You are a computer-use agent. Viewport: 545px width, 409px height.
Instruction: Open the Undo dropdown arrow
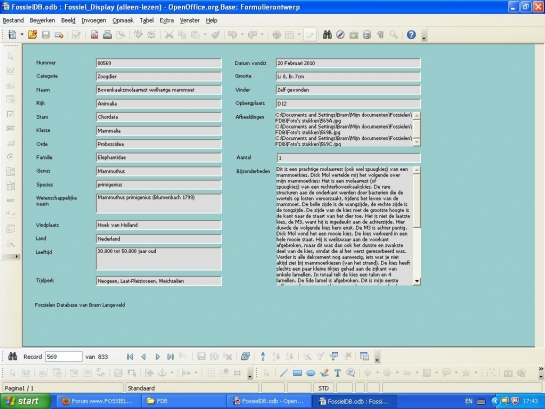pos(242,34)
